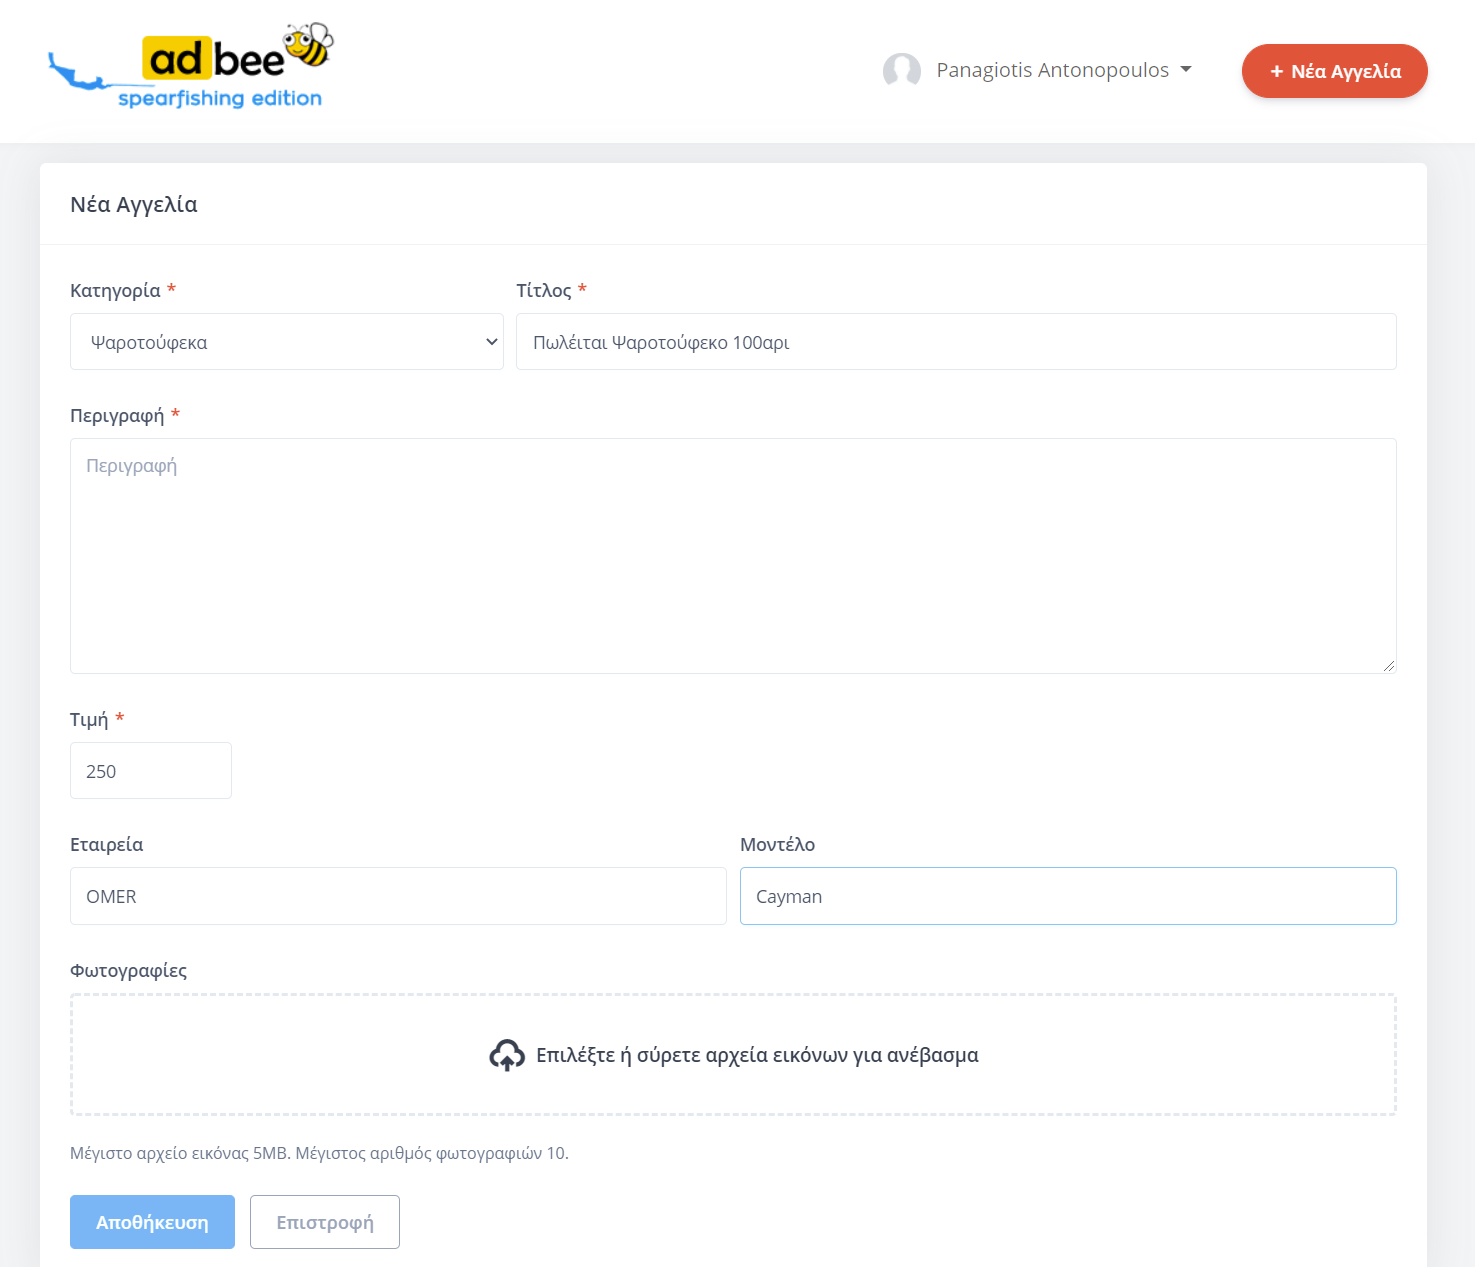Click the Μοντέλο field containing Cayman
Screen dimensions: 1475x1267
coord(1067,896)
